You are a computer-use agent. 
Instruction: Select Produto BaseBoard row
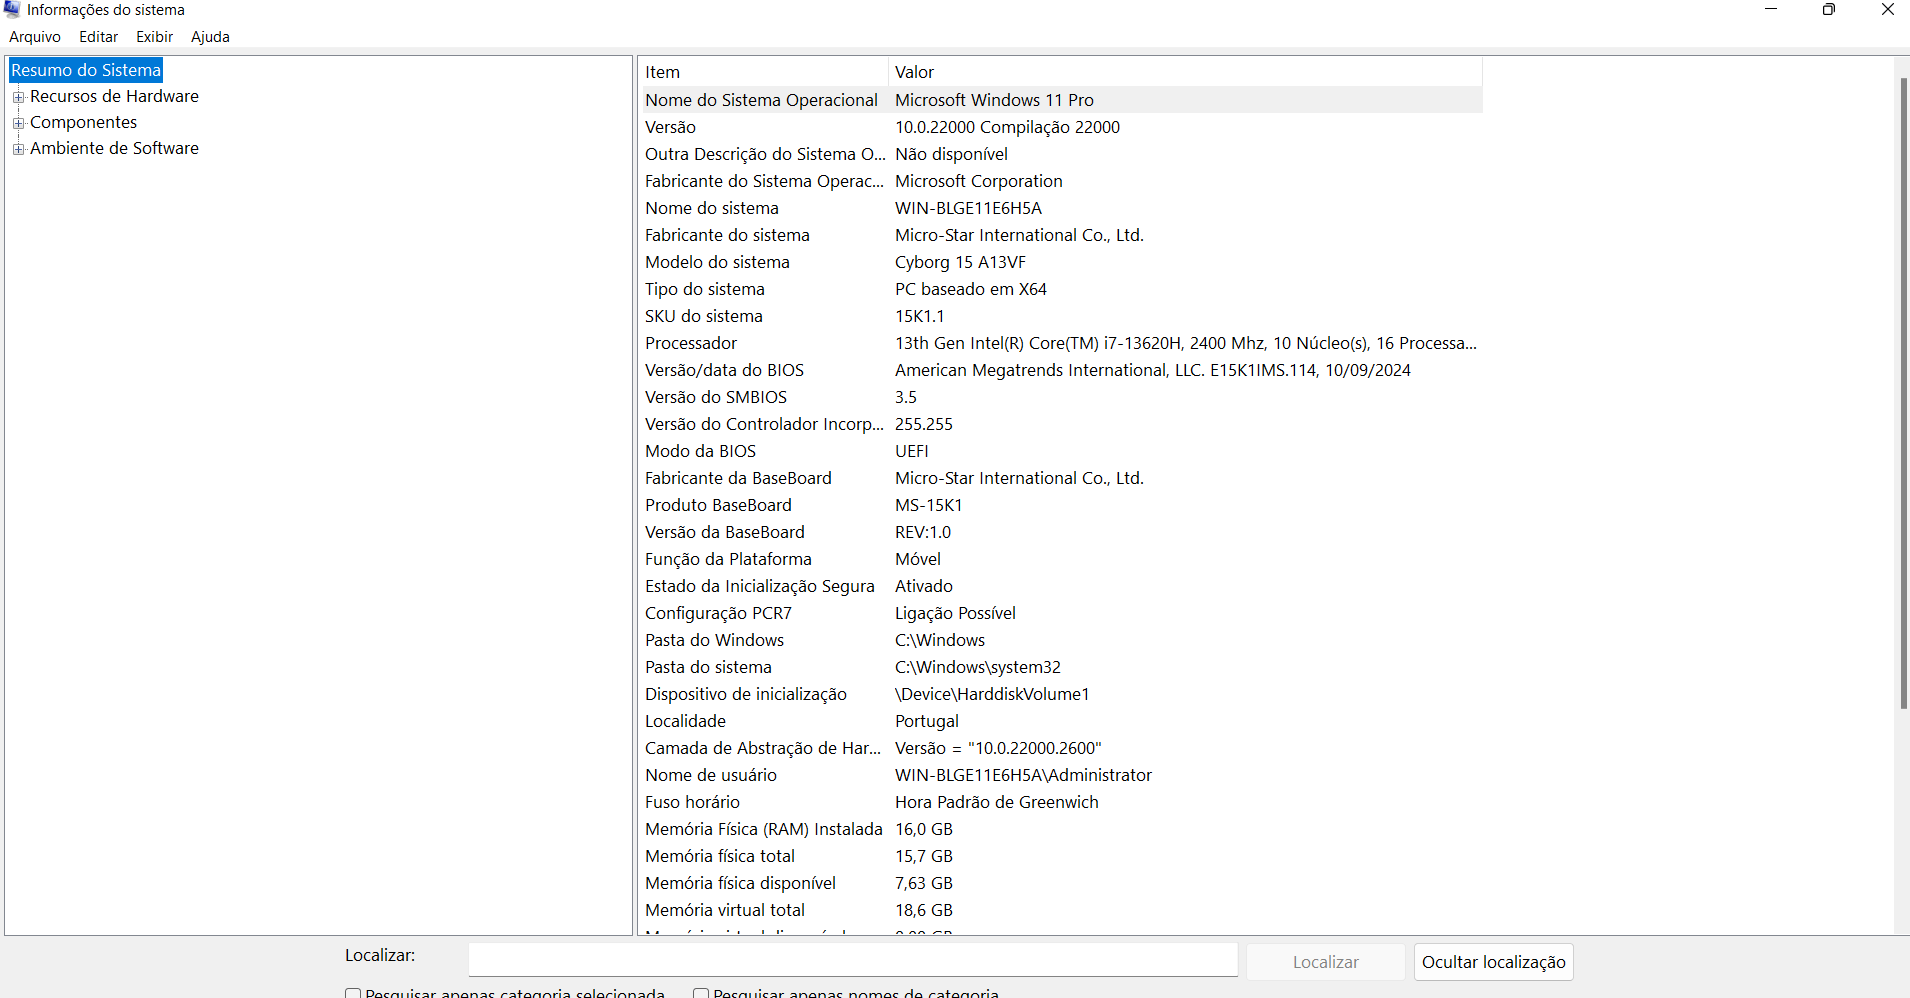click(x=1060, y=505)
